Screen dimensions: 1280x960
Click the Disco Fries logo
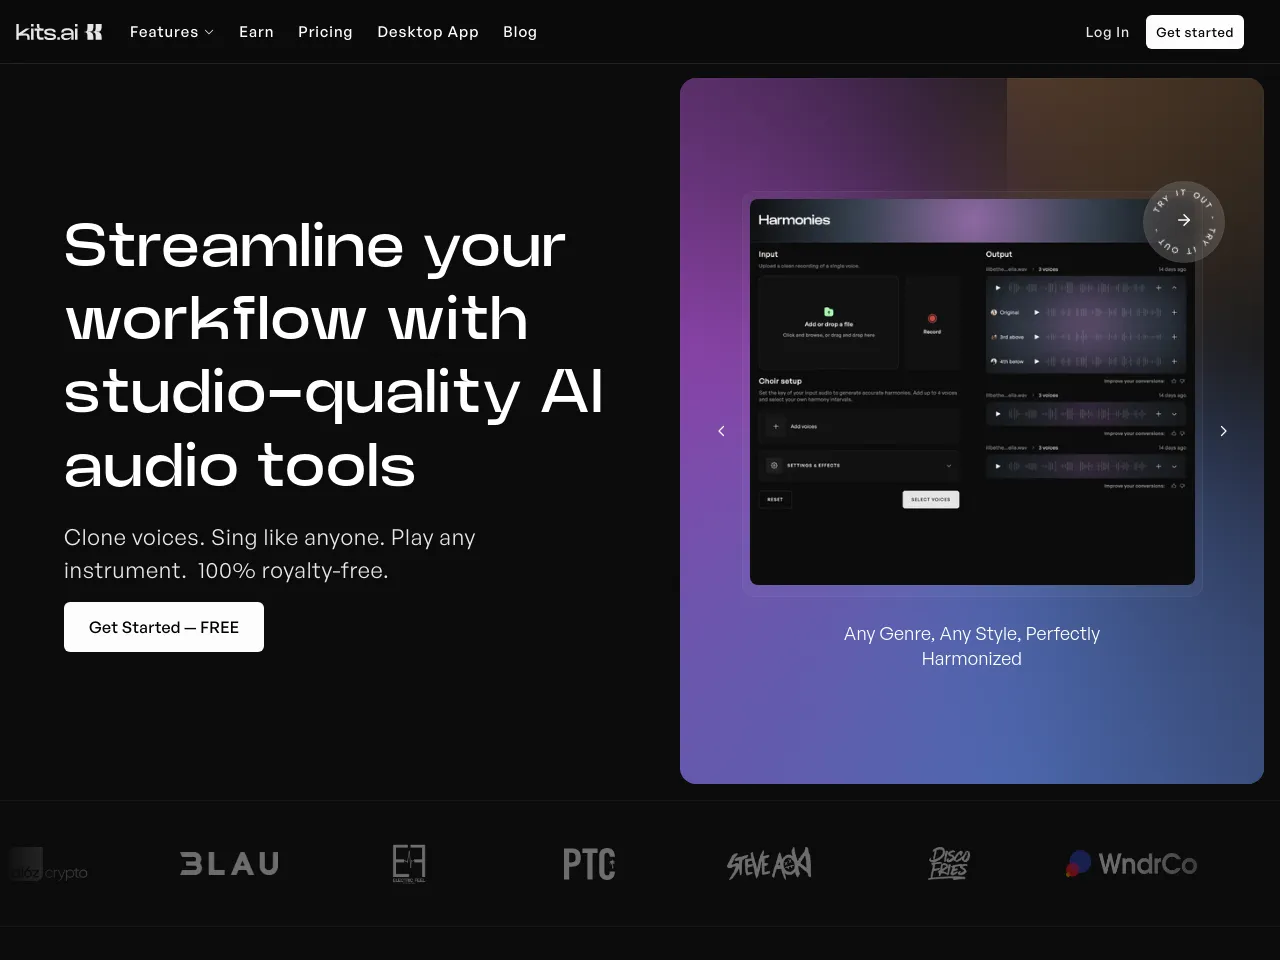(x=949, y=863)
